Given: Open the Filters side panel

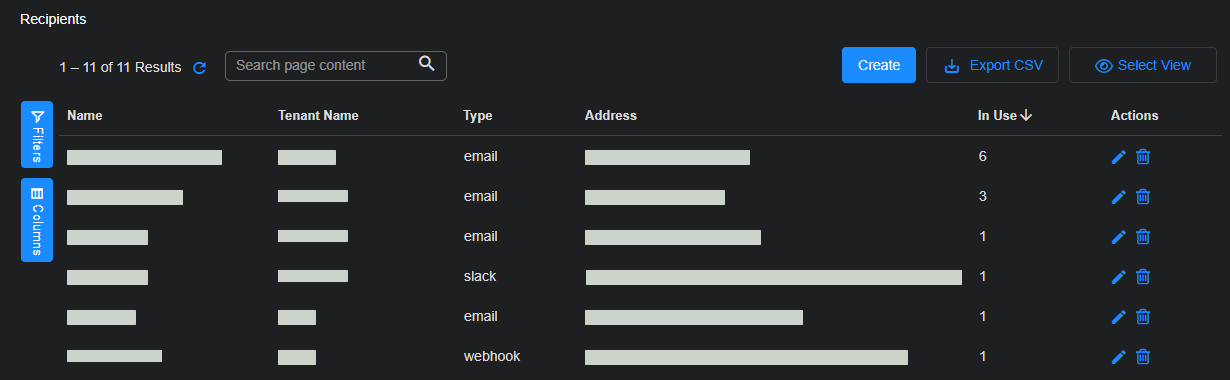Looking at the screenshot, I should pyautogui.click(x=37, y=134).
